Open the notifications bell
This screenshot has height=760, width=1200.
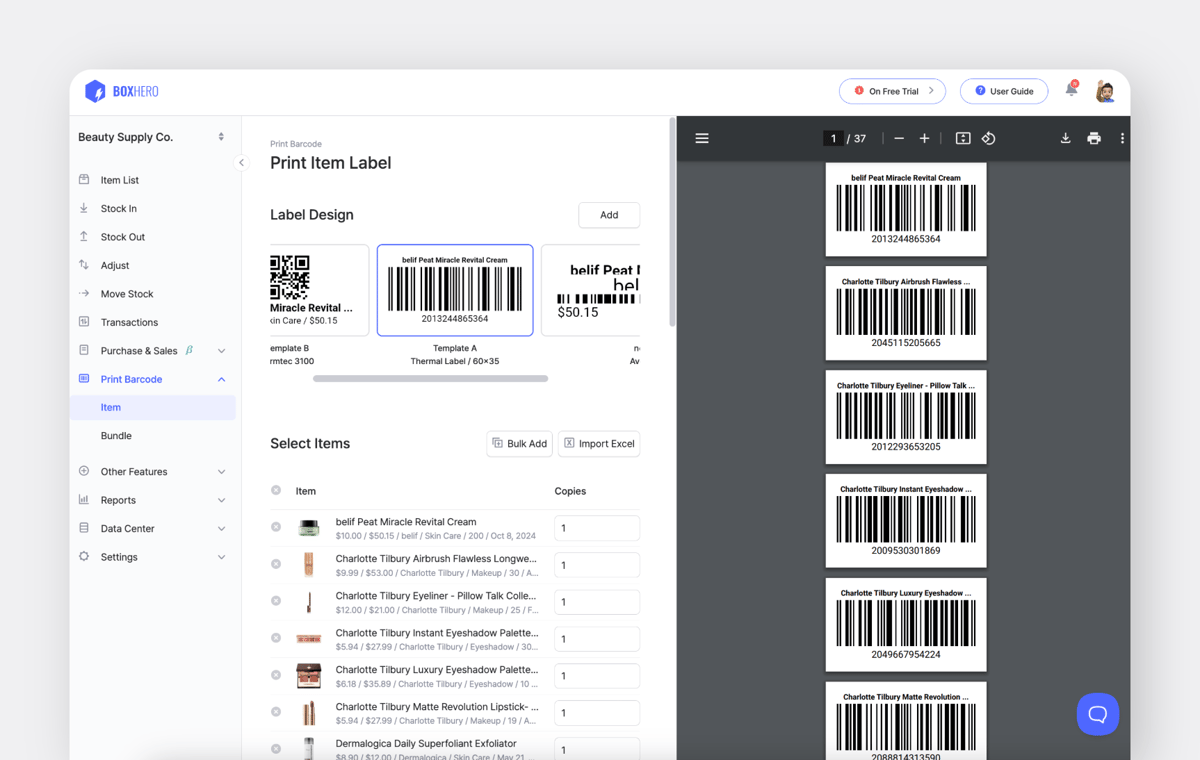1071,90
